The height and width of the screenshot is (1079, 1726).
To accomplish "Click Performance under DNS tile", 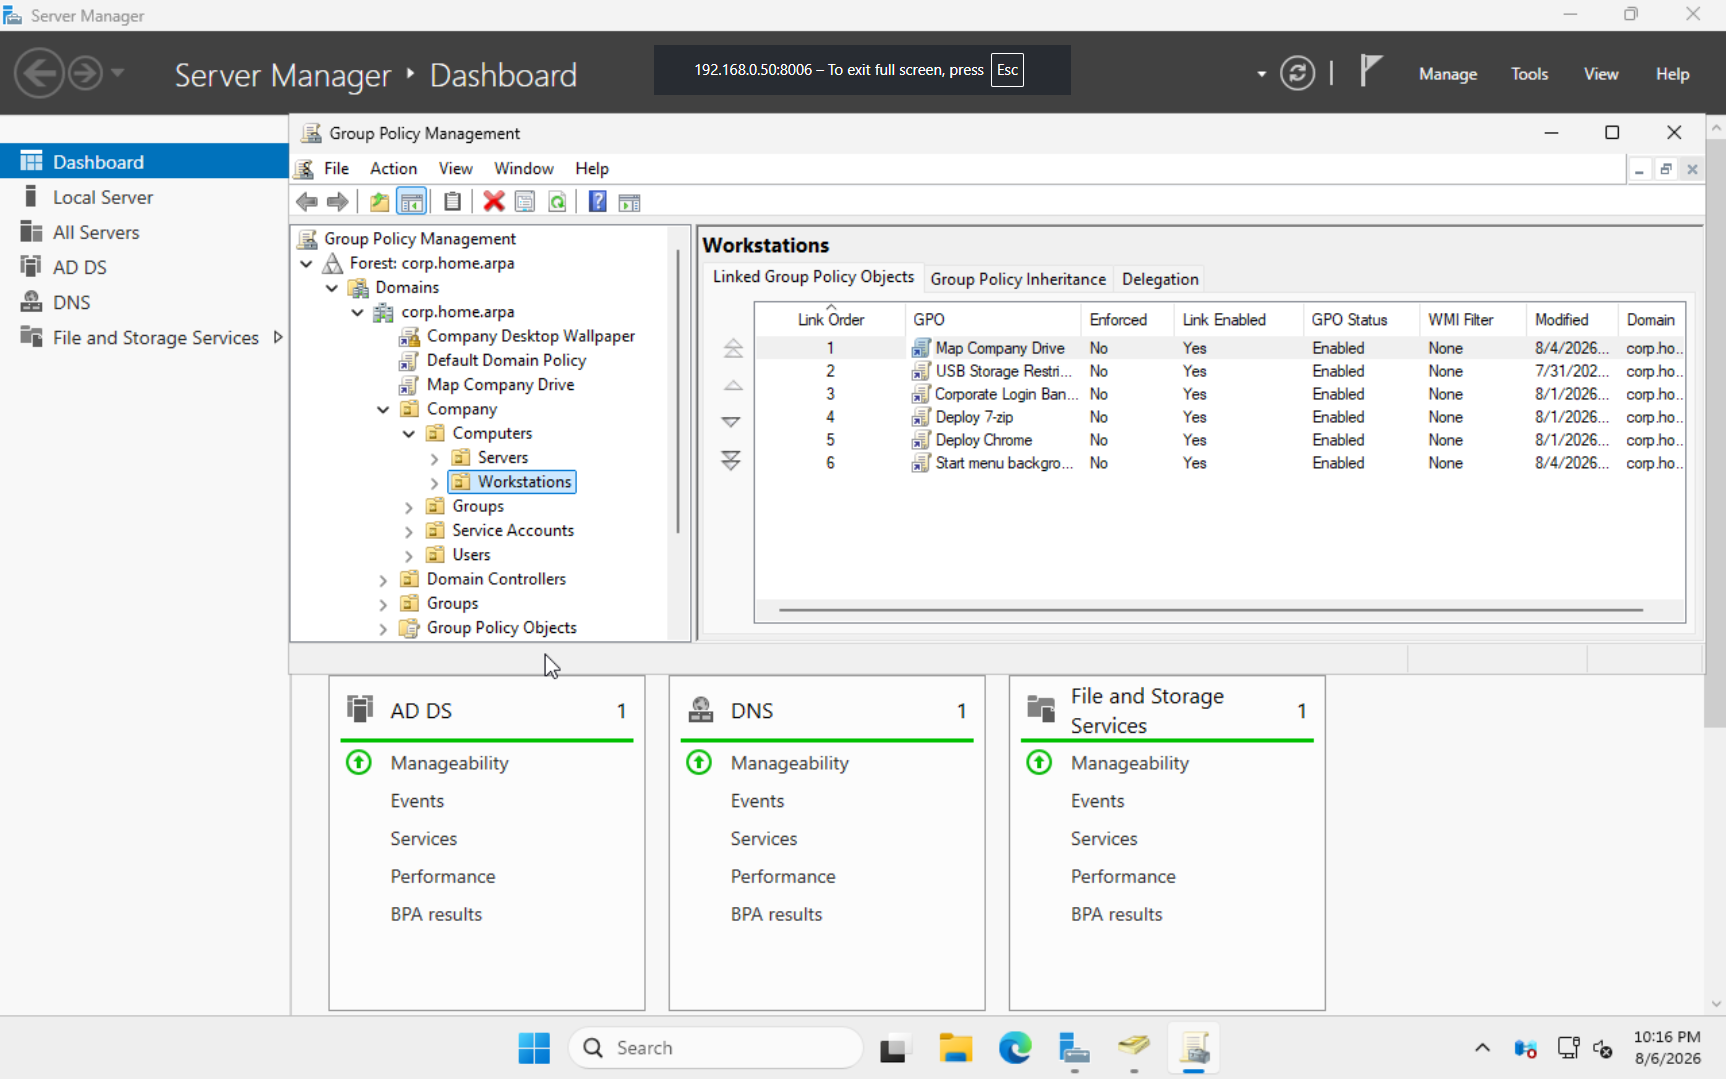I will coord(783,876).
